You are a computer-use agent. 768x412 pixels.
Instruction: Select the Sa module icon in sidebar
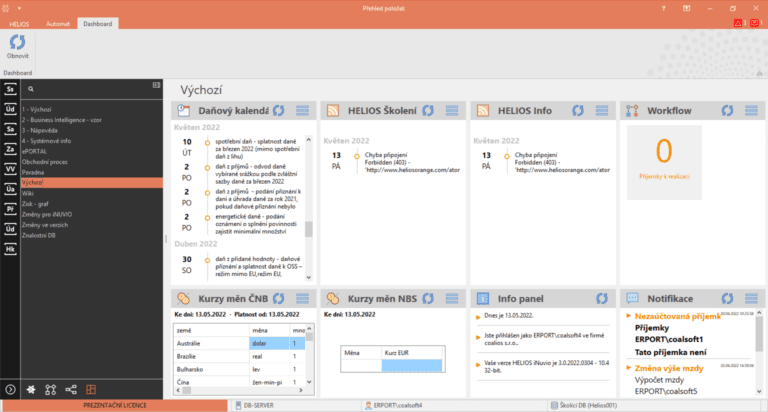(10, 129)
